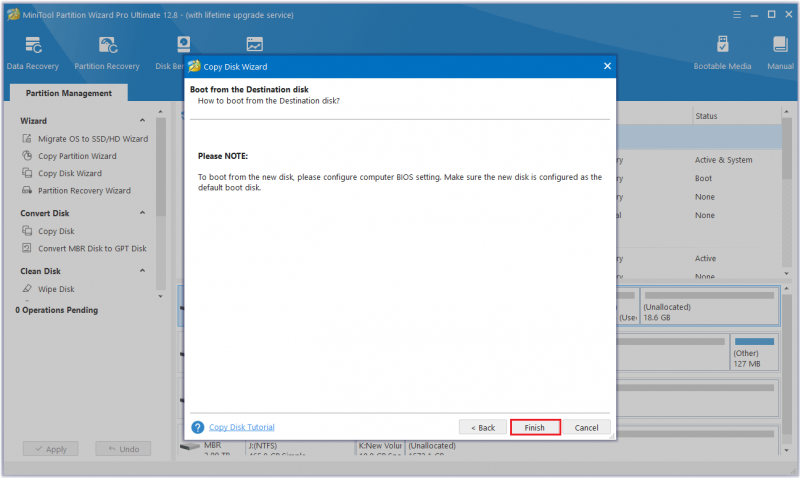Click disk map scroll down arrow

786,450
